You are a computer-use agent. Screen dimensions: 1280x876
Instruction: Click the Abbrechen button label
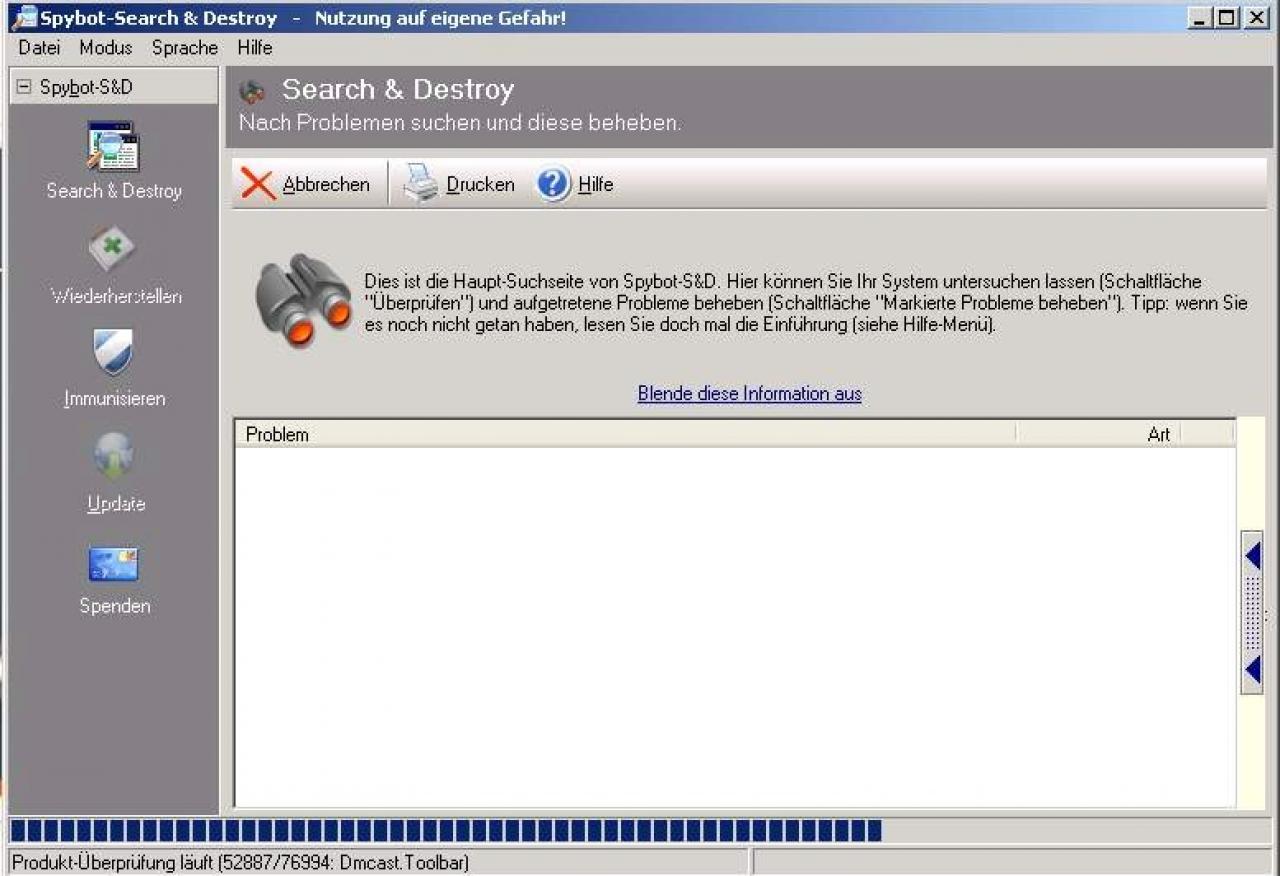point(326,185)
